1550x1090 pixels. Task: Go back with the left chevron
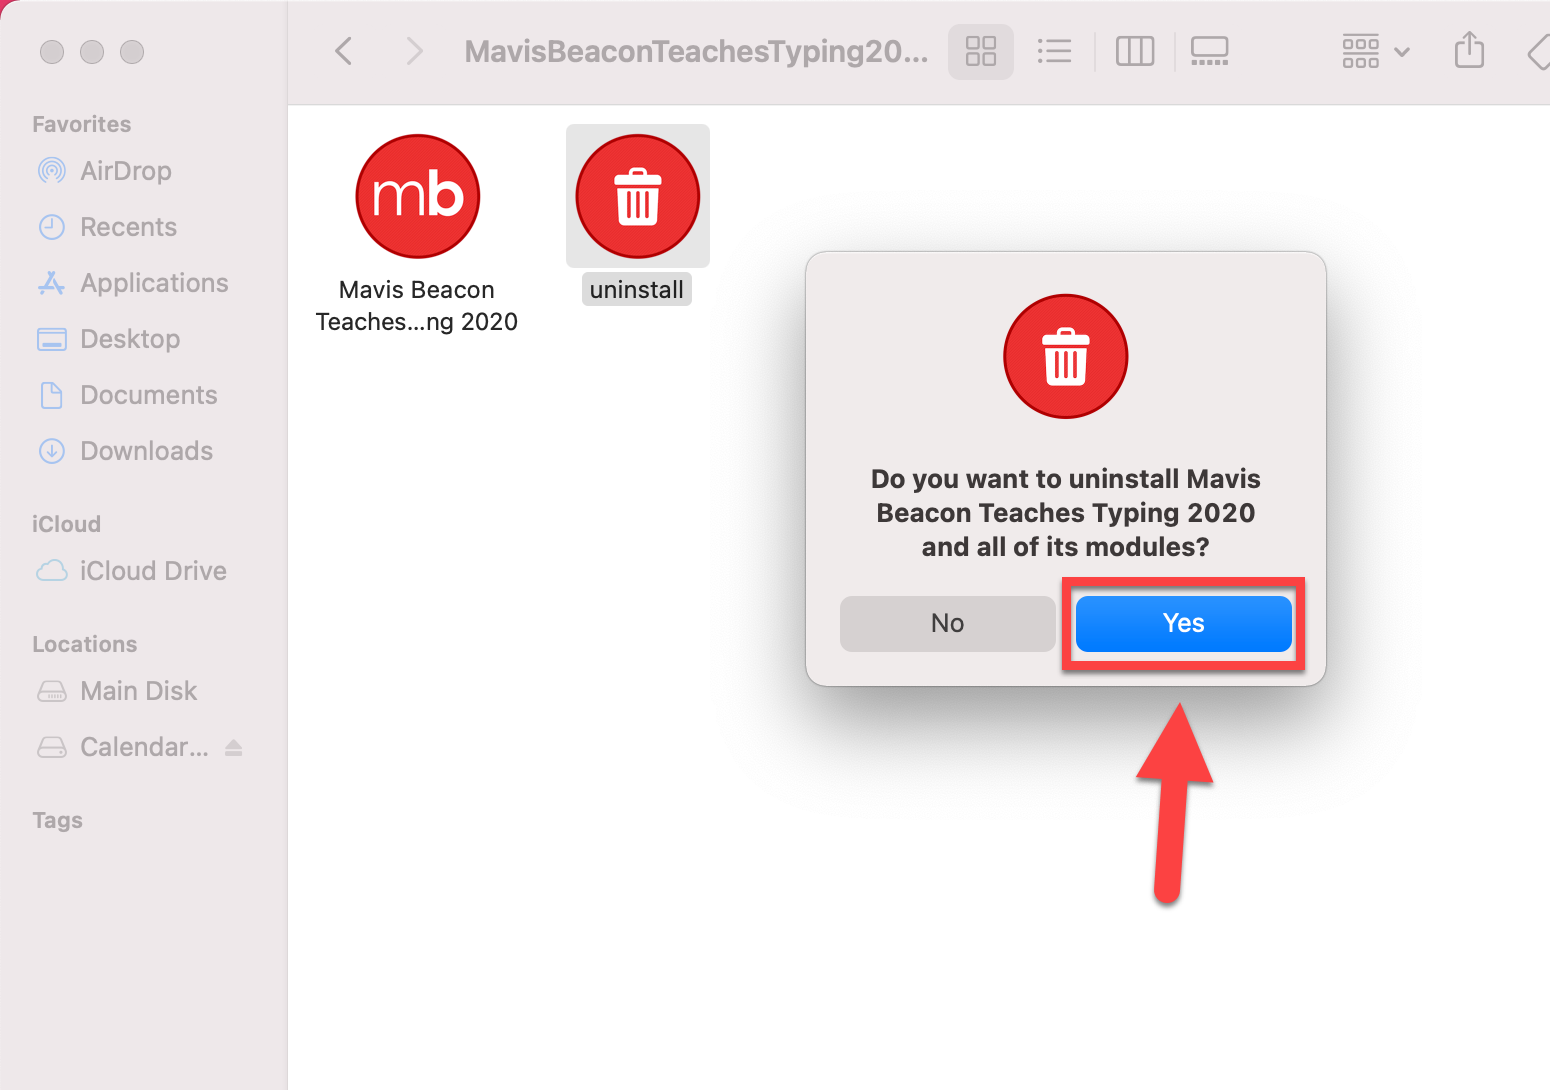click(x=343, y=51)
